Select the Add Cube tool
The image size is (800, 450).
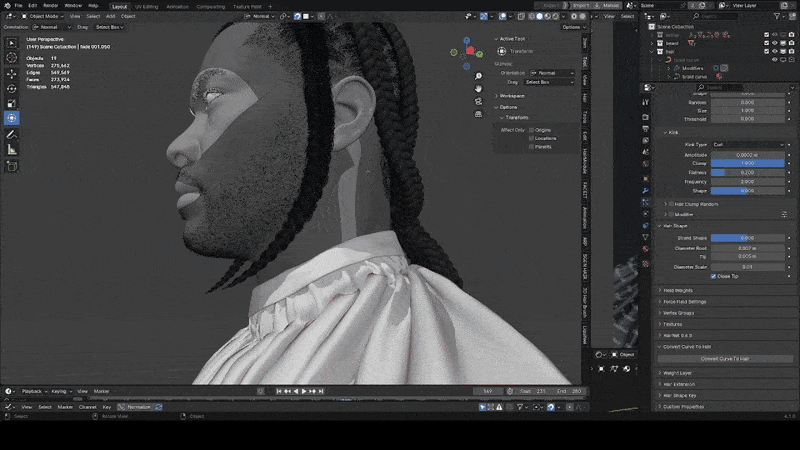point(11,166)
